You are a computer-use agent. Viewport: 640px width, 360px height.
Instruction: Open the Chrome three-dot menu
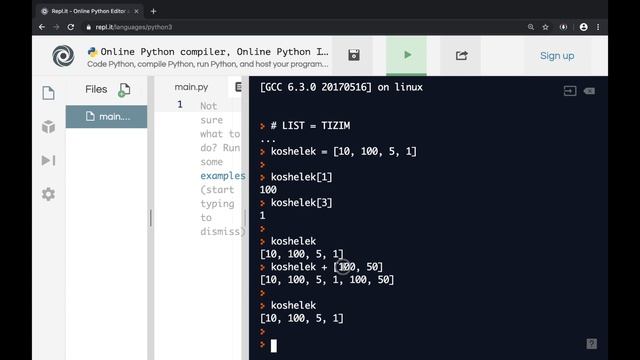click(x=598, y=27)
